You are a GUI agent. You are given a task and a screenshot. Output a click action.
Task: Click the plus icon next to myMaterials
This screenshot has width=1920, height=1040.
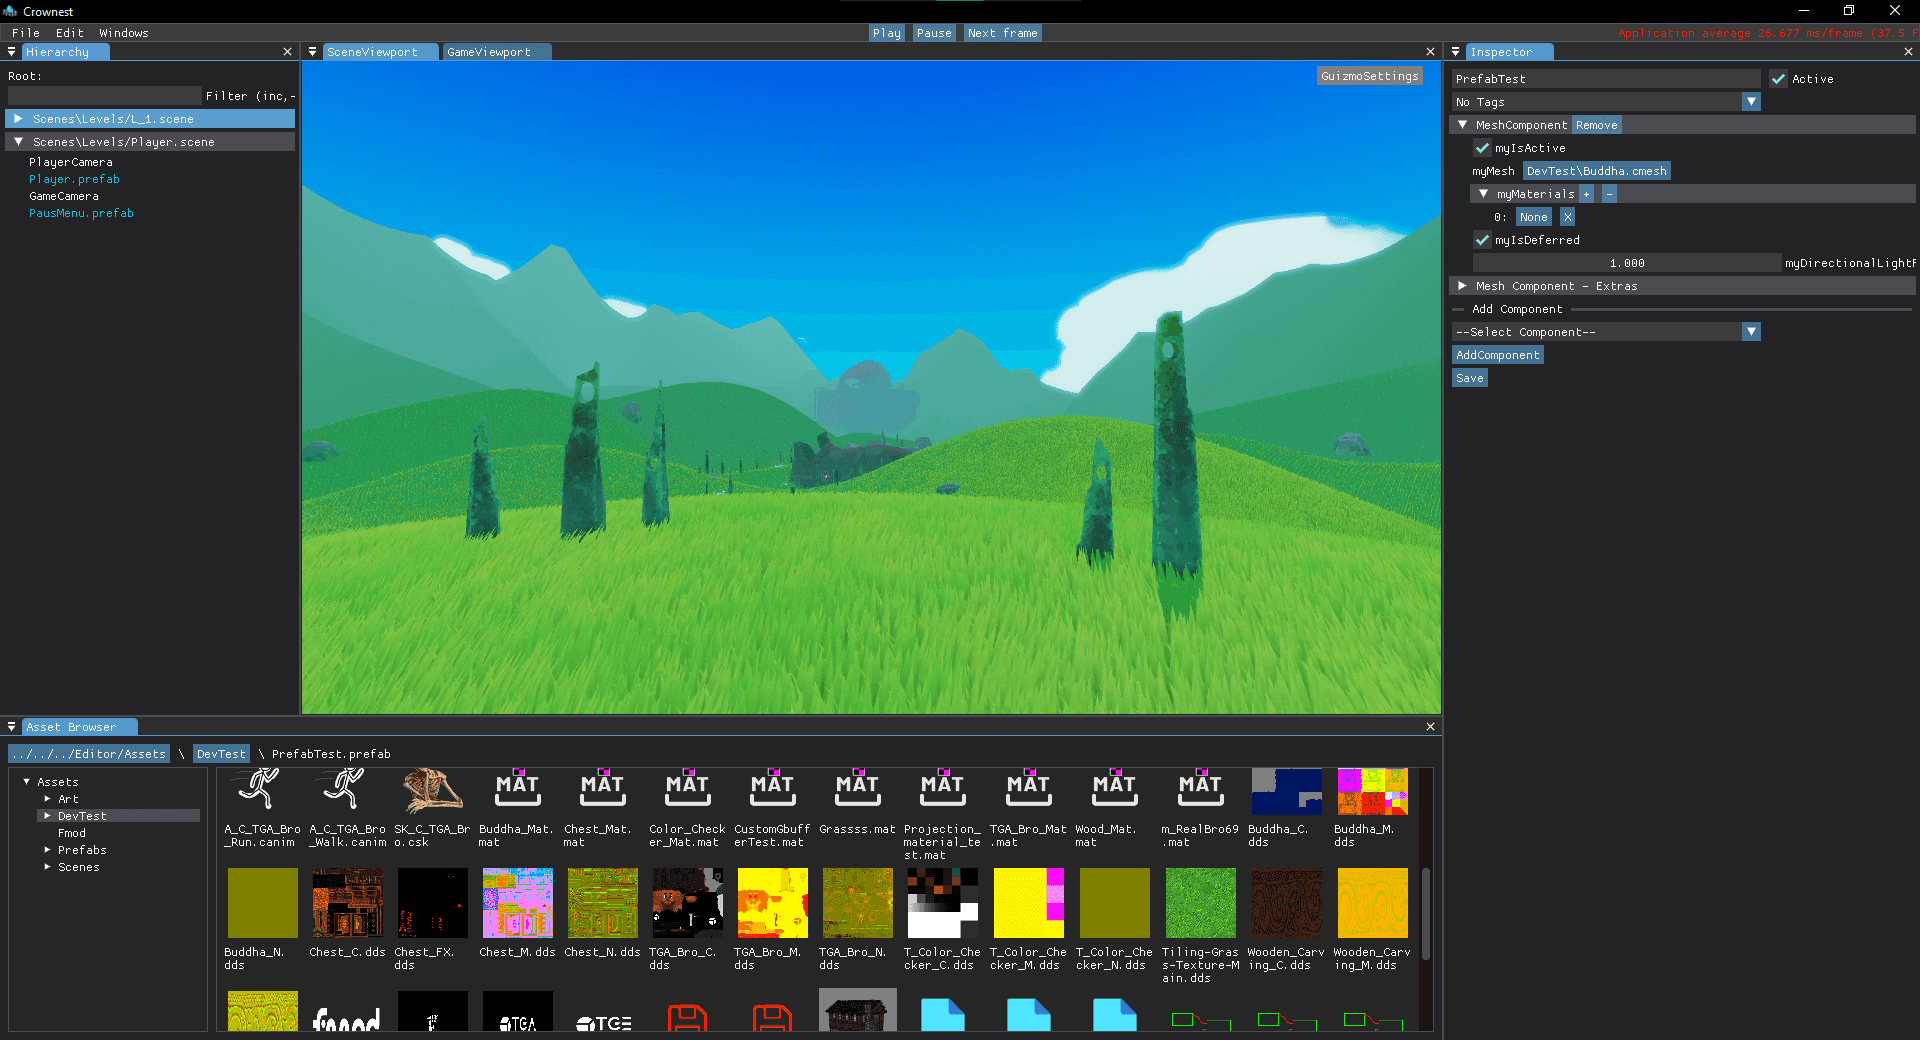(1587, 195)
